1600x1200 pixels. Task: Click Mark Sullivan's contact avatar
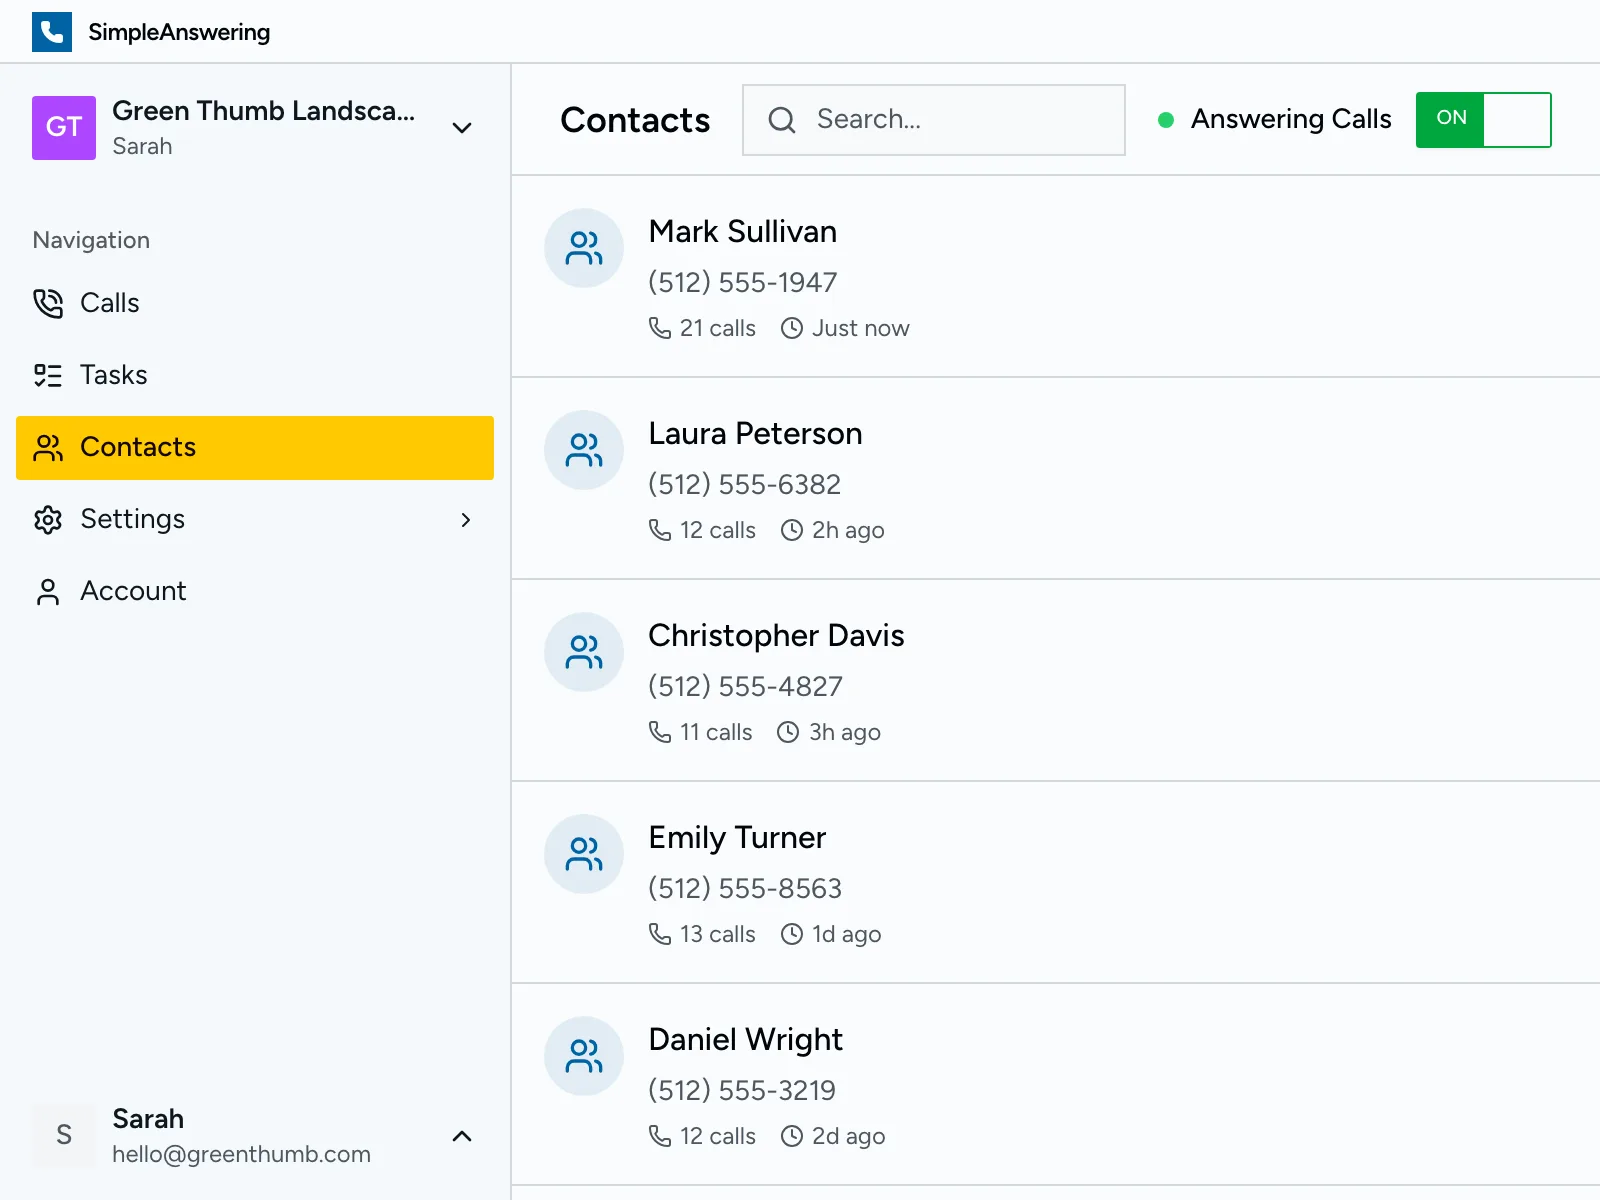click(583, 248)
